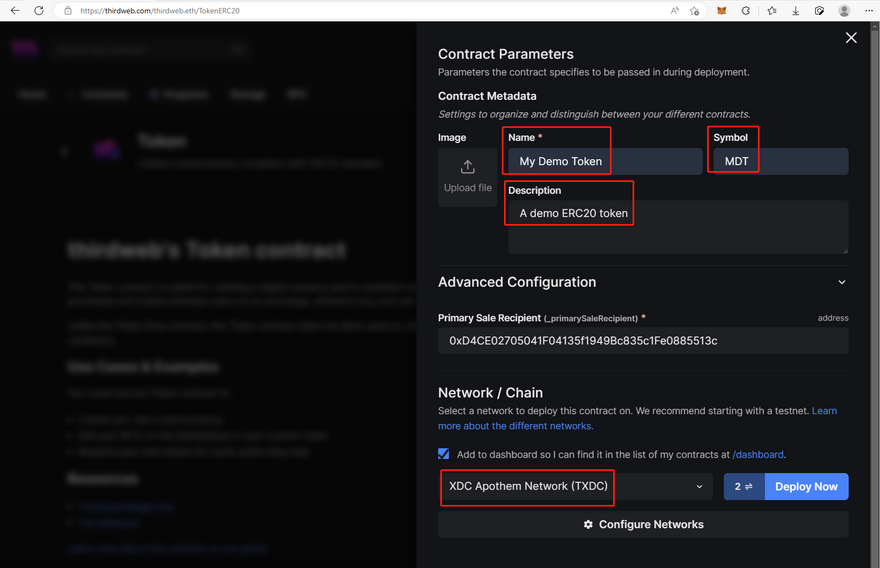Close the Contract Parameters panel
The width and height of the screenshot is (880, 568).
tap(851, 38)
